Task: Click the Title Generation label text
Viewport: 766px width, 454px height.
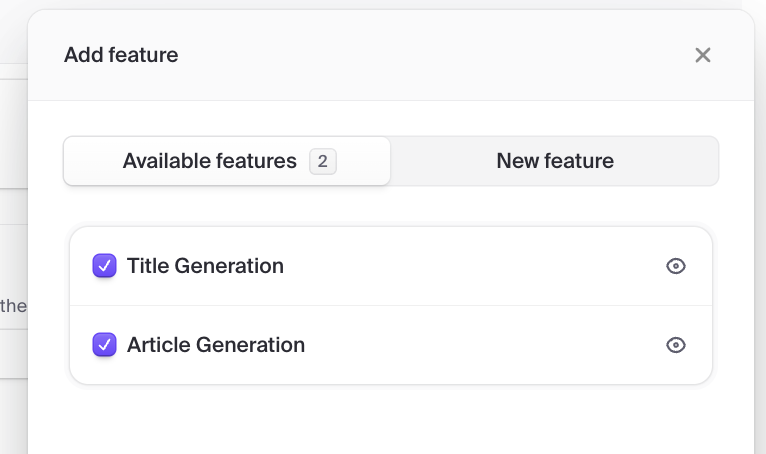Action: [x=205, y=266]
